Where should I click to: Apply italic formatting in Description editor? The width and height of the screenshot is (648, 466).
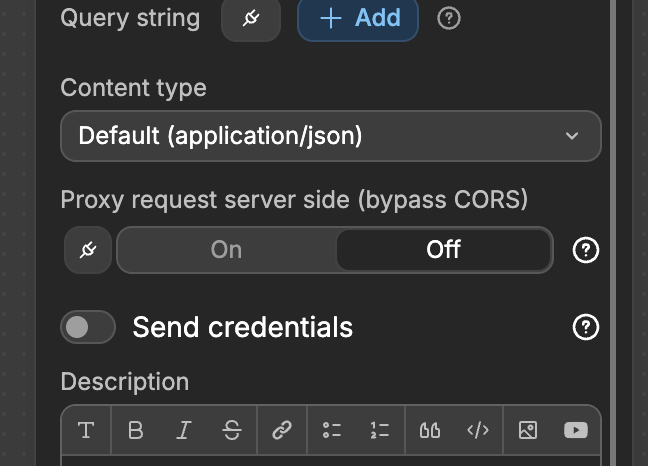tap(184, 430)
